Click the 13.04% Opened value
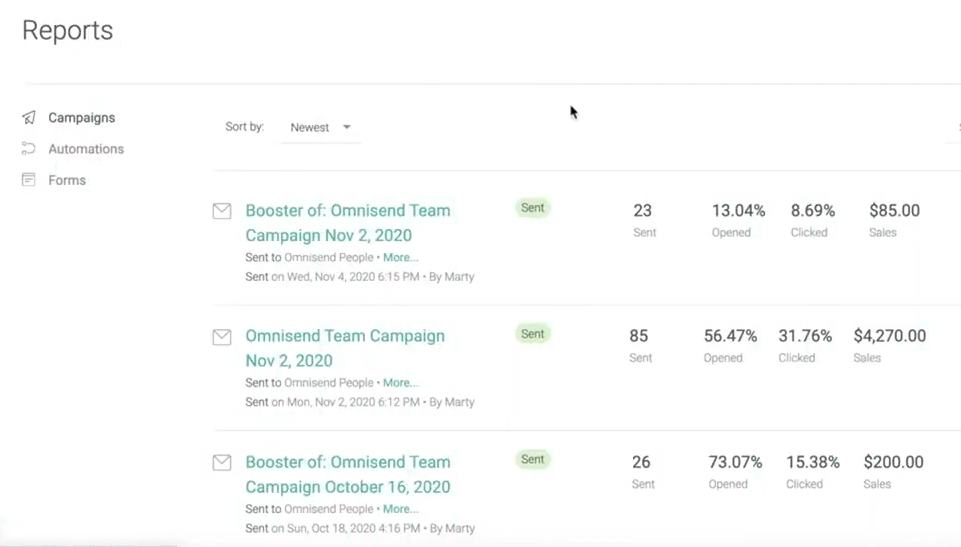The width and height of the screenshot is (961, 547). point(739,211)
